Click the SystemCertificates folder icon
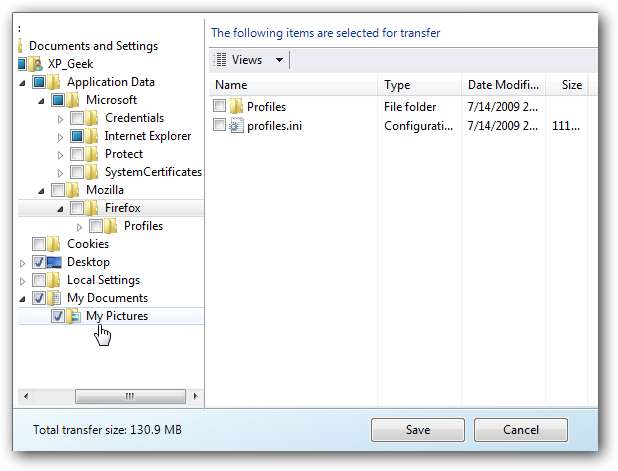The width and height of the screenshot is (618, 471). click(x=91, y=172)
